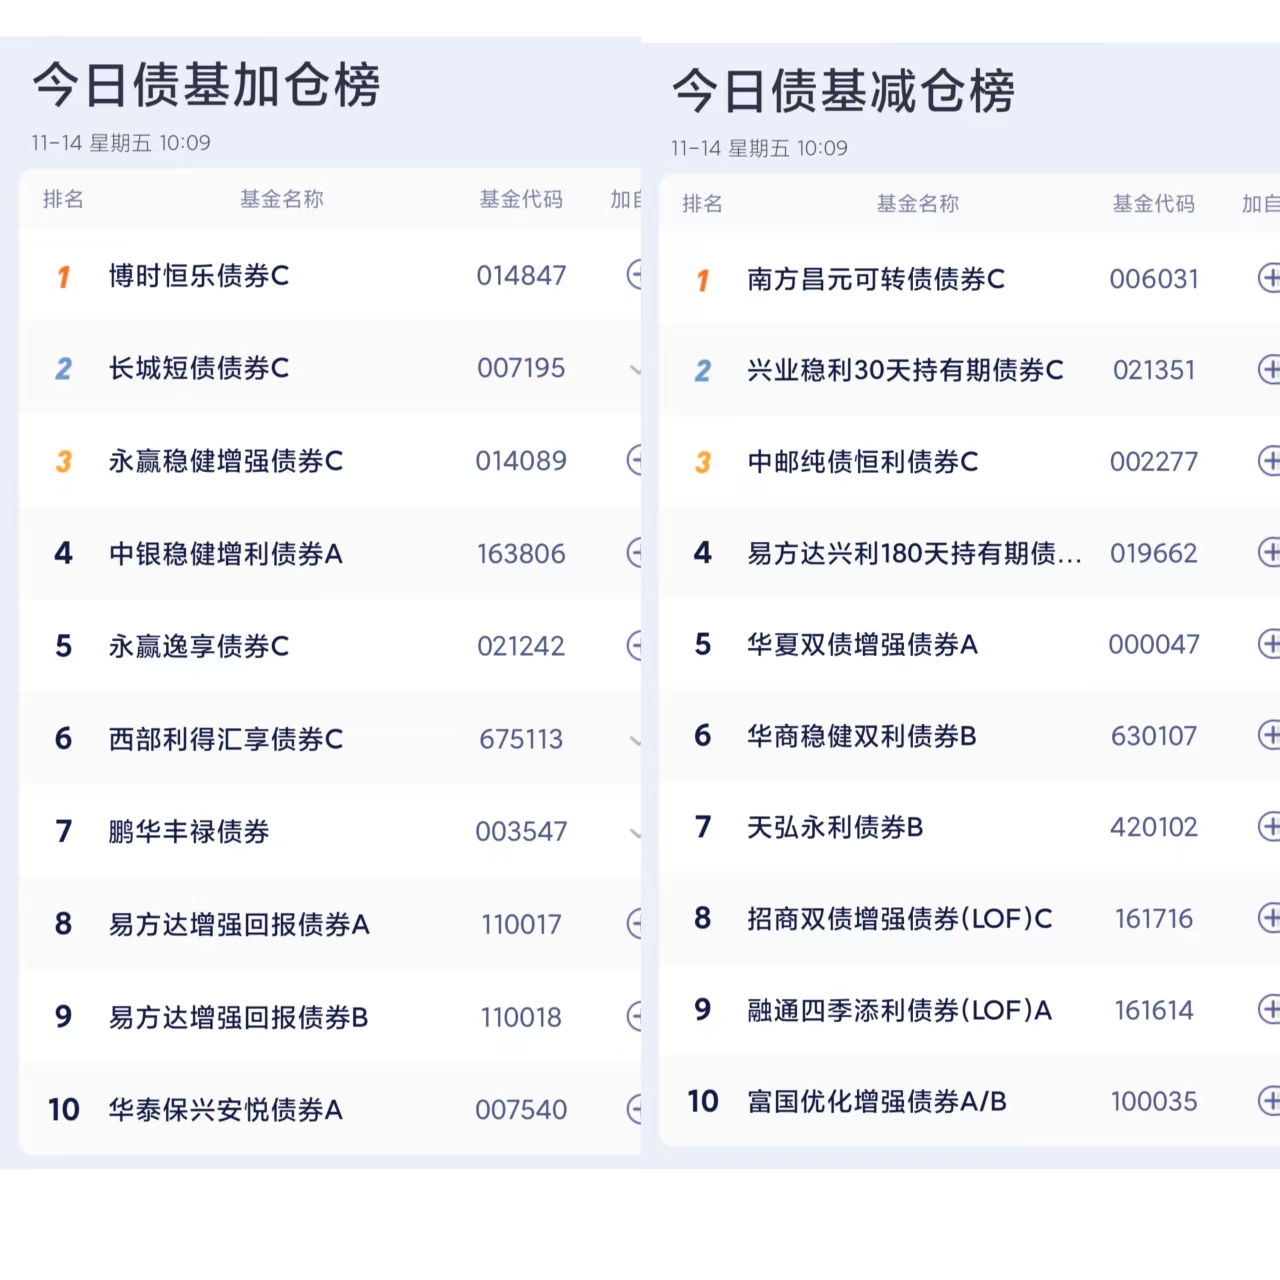Tap add icon for 华泰保兴安悦债券A
Viewport: 1280px width, 1280px height.
[x=634, y=1108]
